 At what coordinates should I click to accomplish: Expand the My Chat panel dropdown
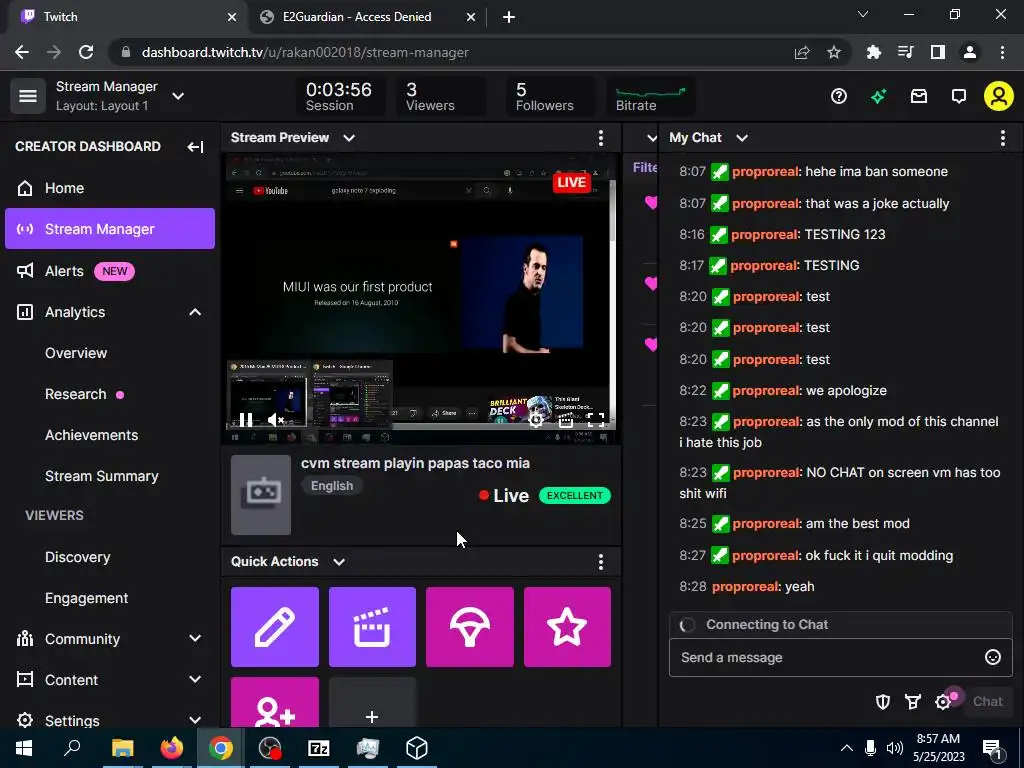coord(742,138)
